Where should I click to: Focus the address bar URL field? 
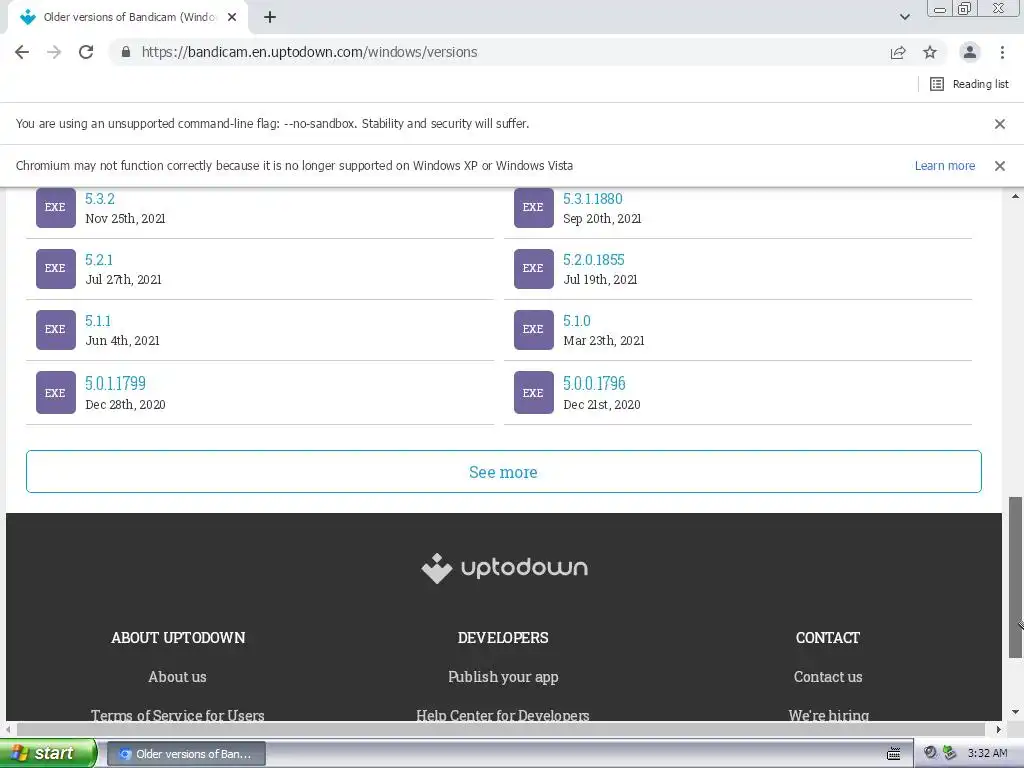pyautogui.click(x=503, y=52)
